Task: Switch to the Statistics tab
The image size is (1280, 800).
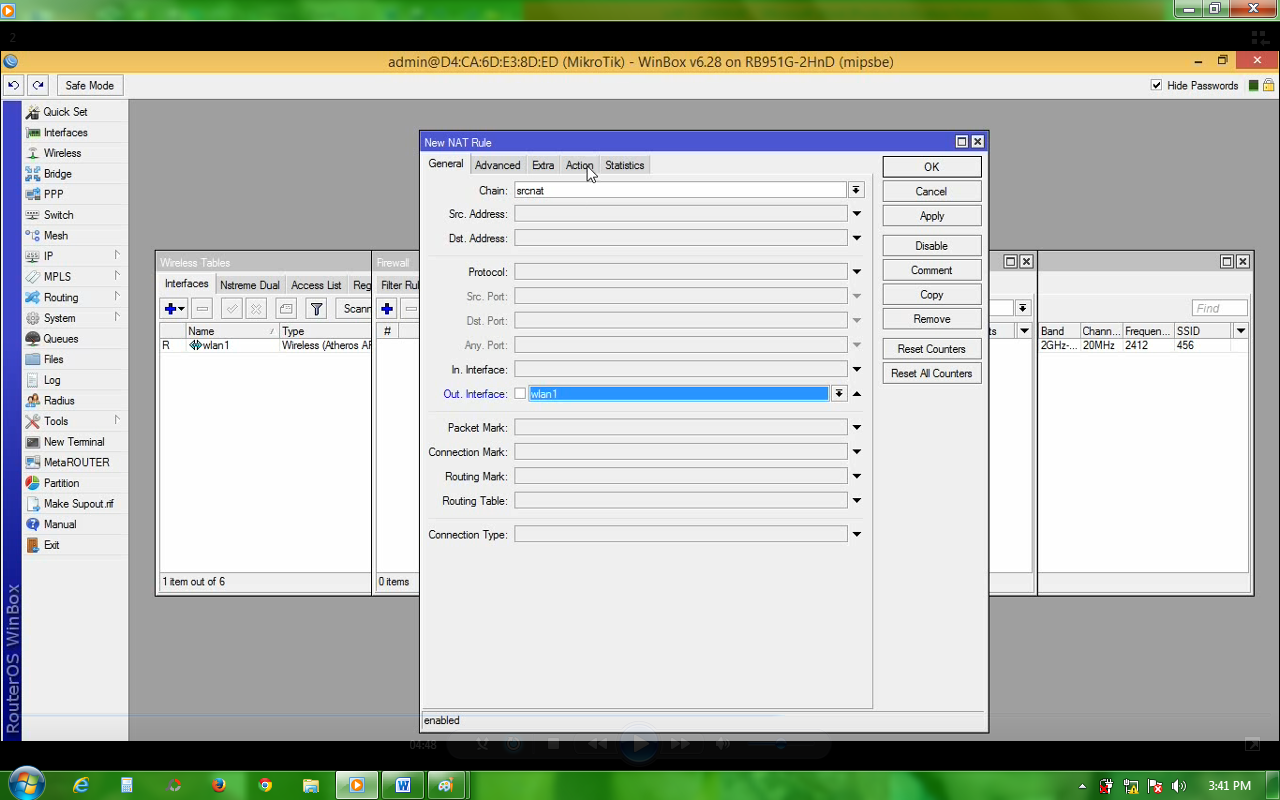Action: [625, 165]
